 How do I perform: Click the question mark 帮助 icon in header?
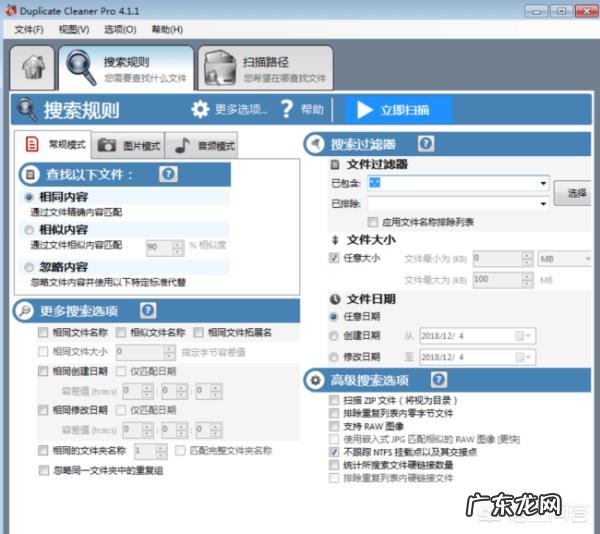point(287,110)
